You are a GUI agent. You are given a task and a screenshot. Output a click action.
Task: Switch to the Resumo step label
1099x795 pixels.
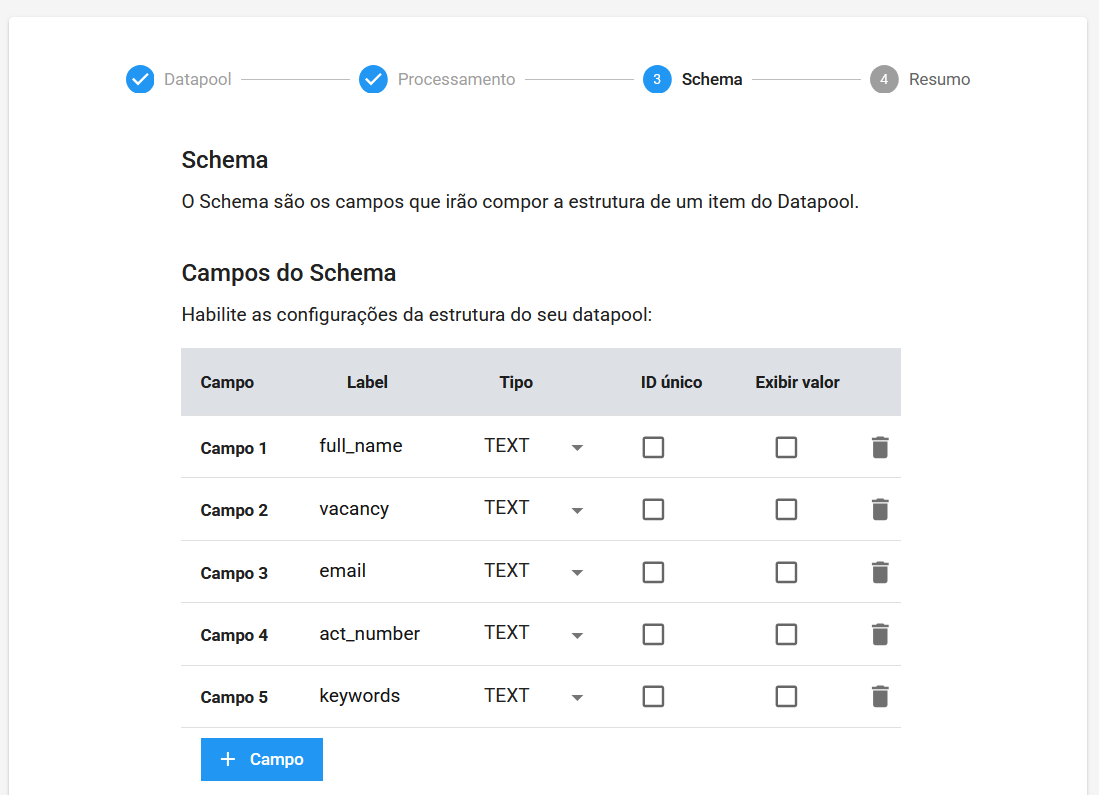tap(939, 79)
